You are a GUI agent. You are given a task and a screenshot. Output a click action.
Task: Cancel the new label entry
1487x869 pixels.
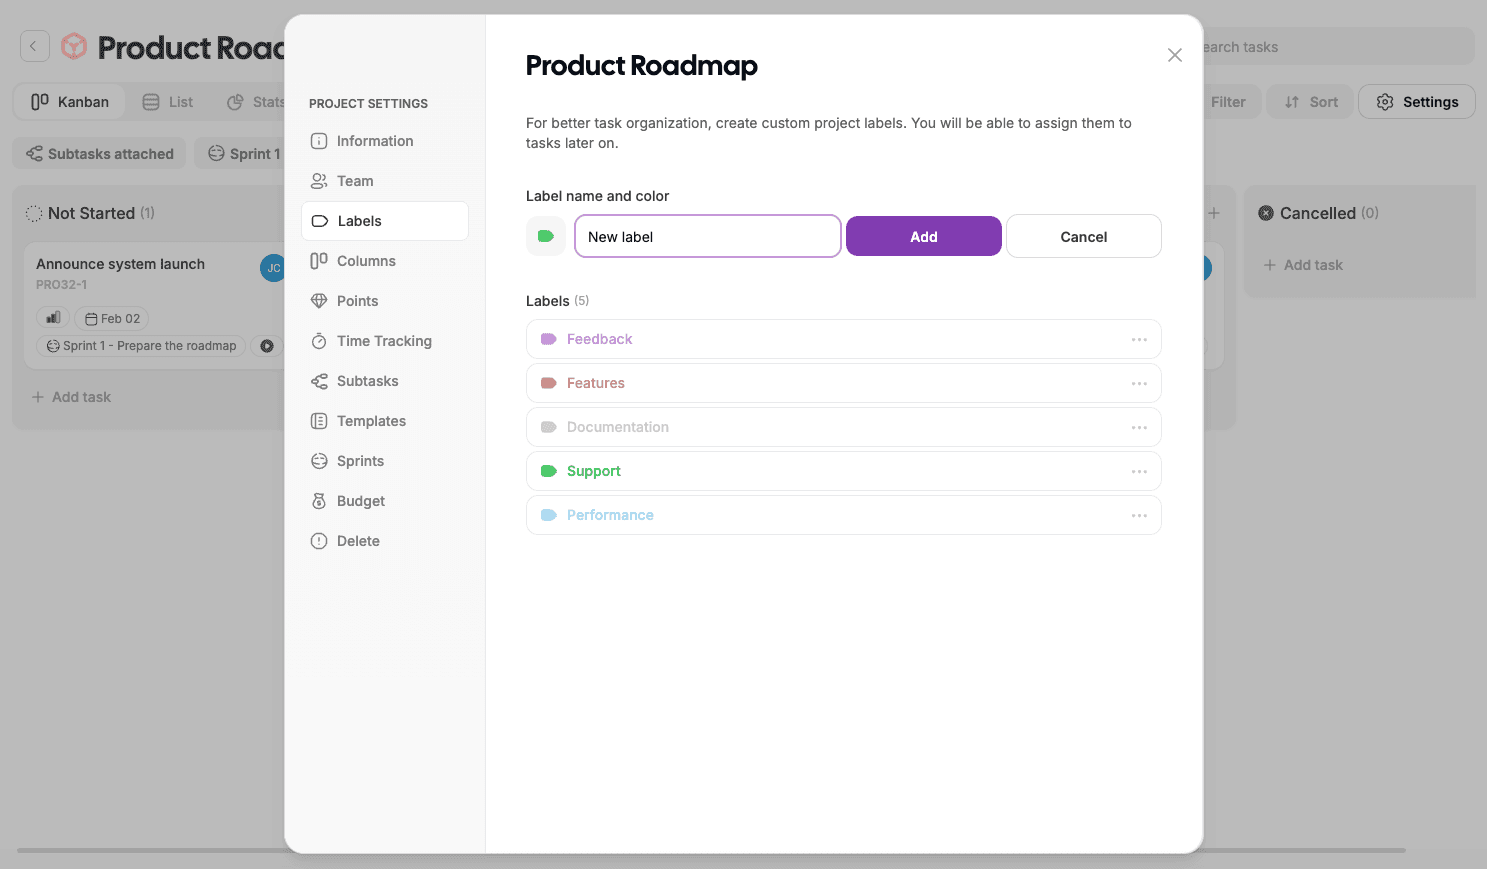click(1083, 237)
